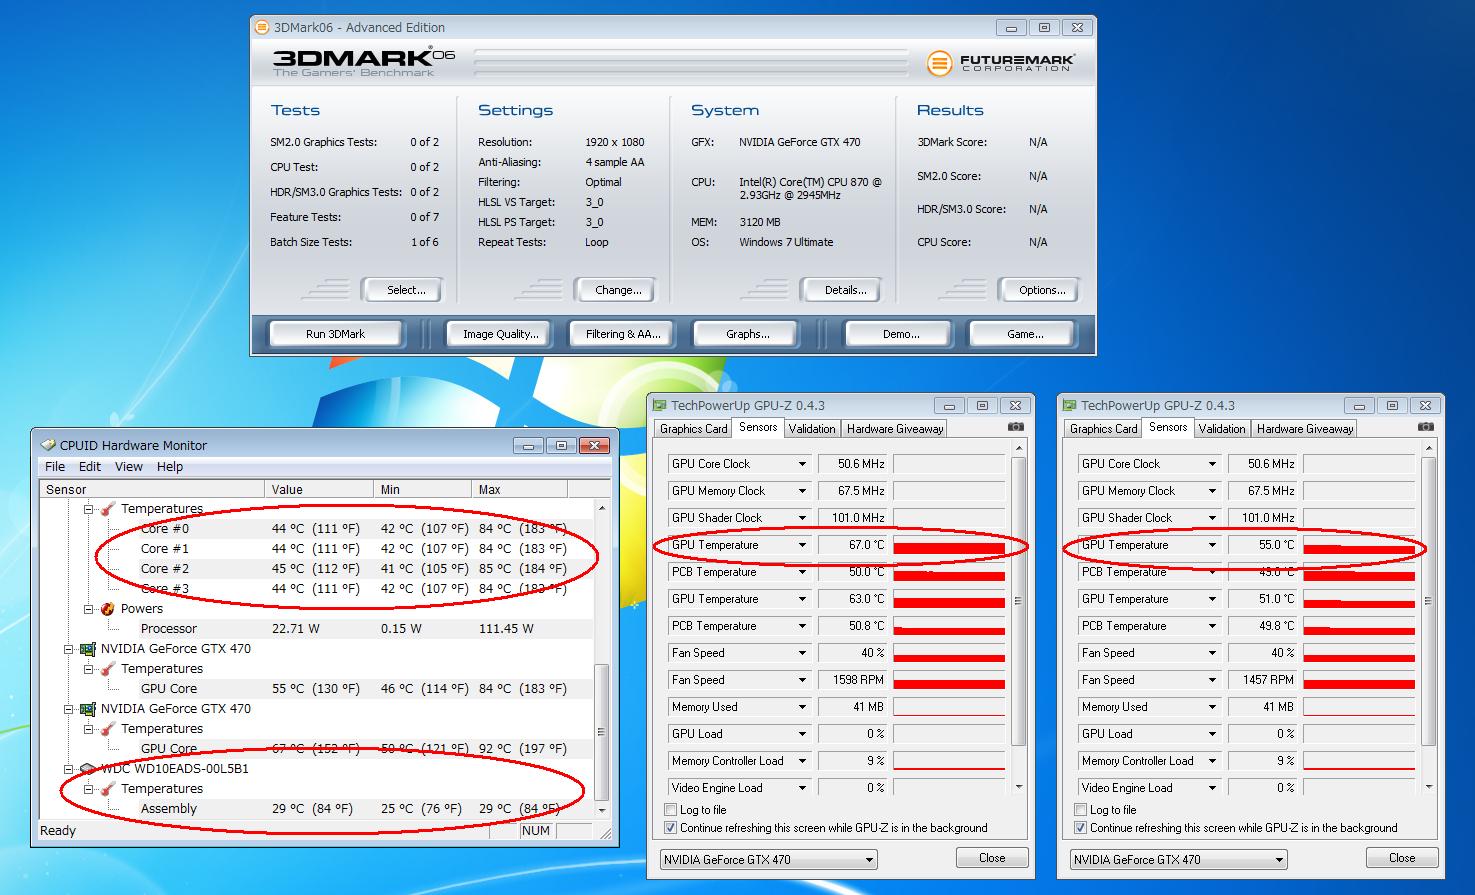This screenshot has width=1475, height=895.
Task: Open GPU selector combo in GPU-Z showing 67.0 °C
Action: [x=768, y=859]
